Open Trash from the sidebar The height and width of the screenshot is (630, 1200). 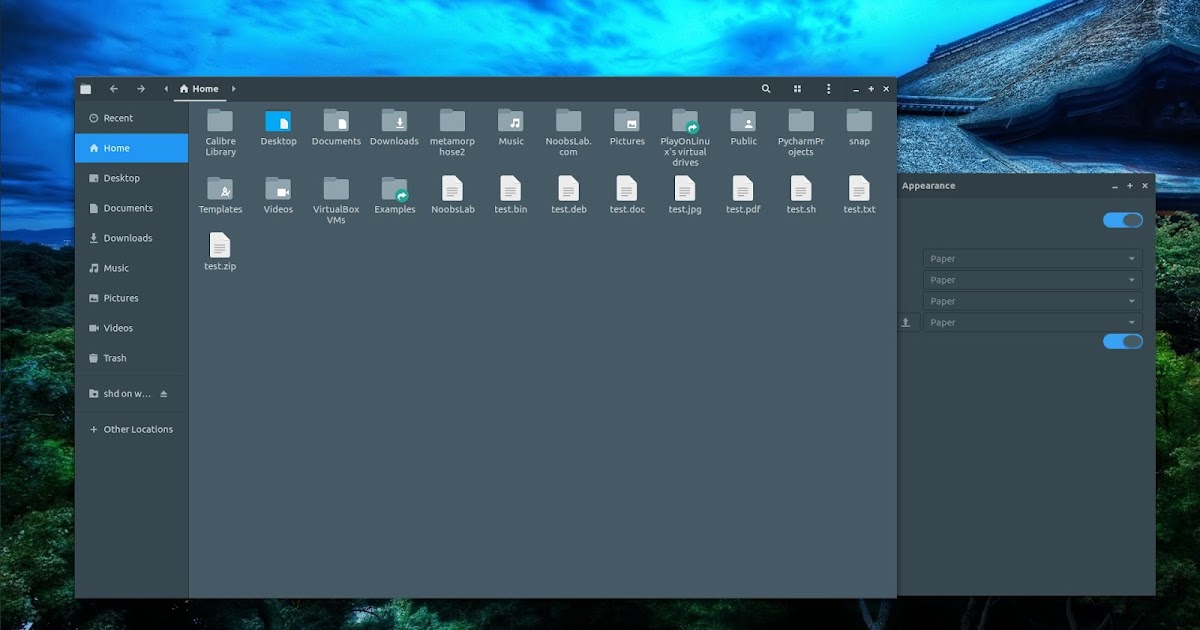[113, 358]
